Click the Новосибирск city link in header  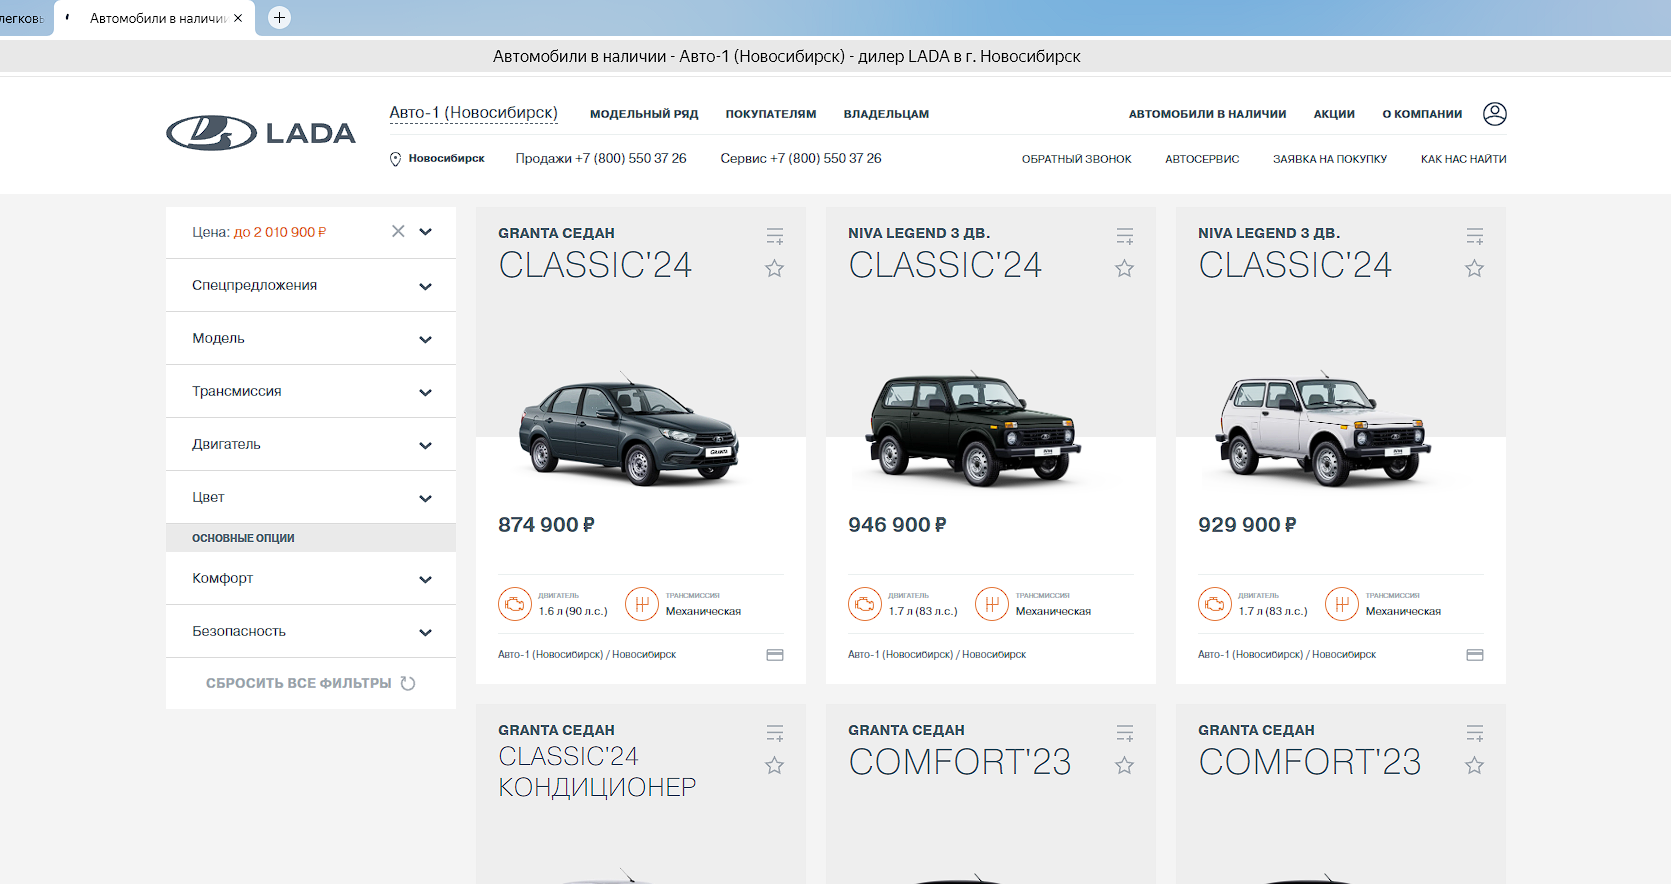[x=446, y=158]
